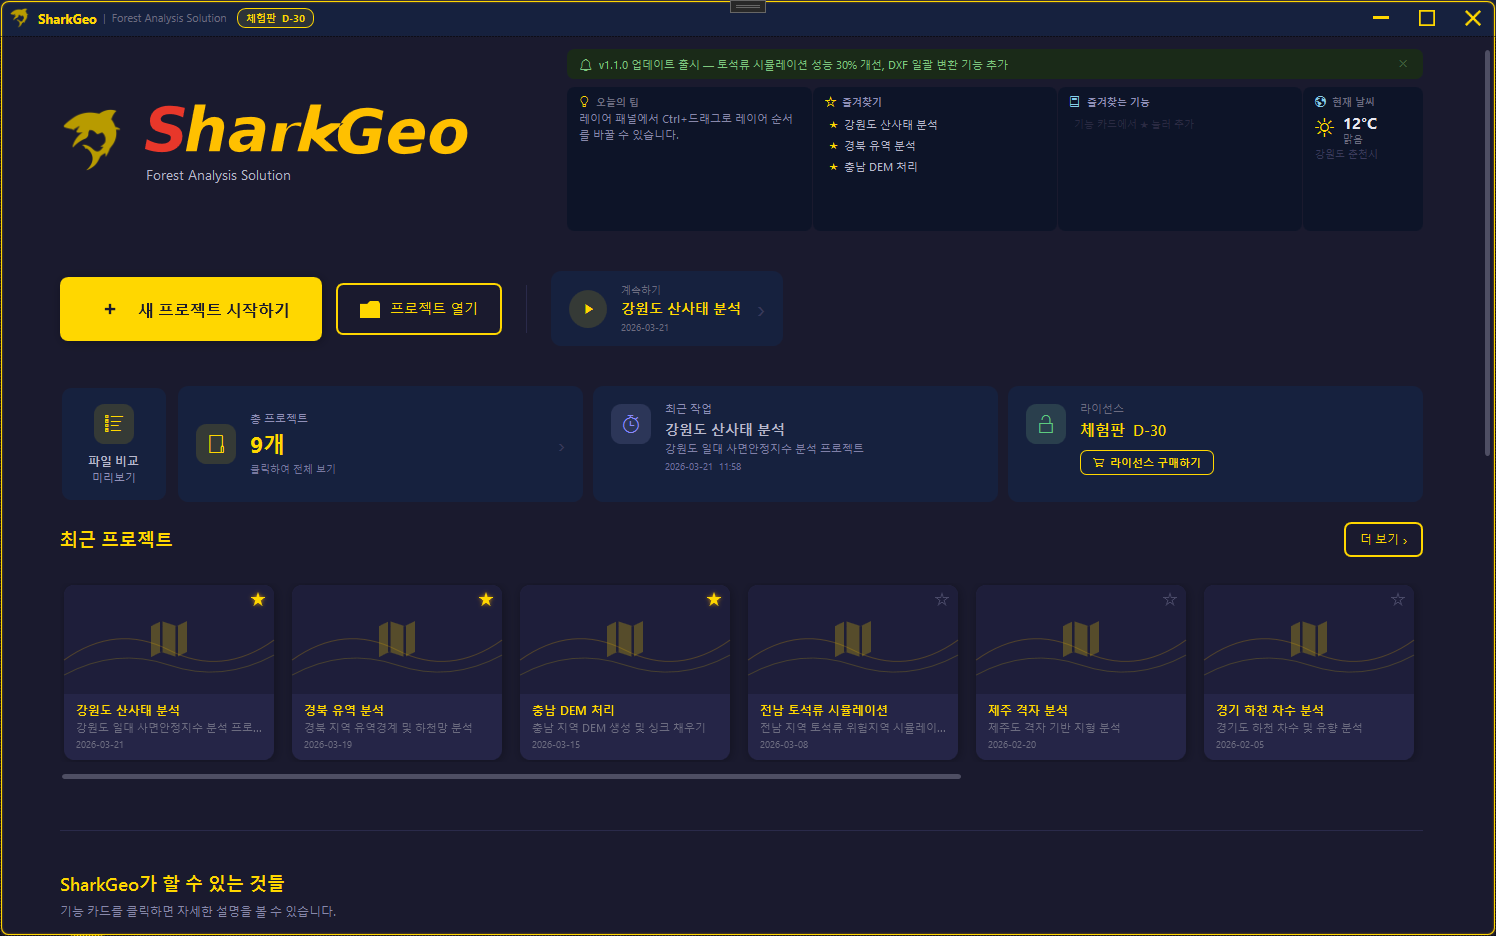Image resolution: width=1496 pixels, height=936 pixels.
Task: Open the 경북 유역 분석 project thumbnail
Action: (397, 640)
